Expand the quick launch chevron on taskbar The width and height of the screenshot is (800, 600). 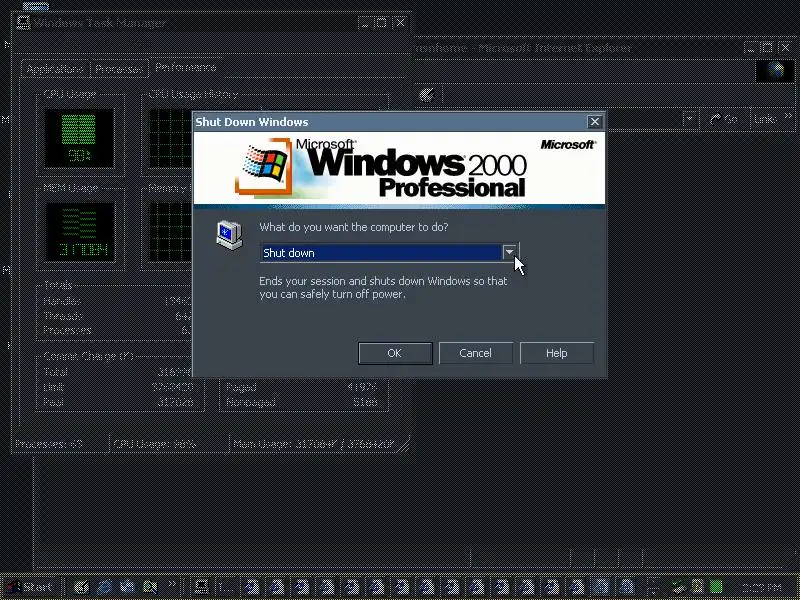click(172, 584)
